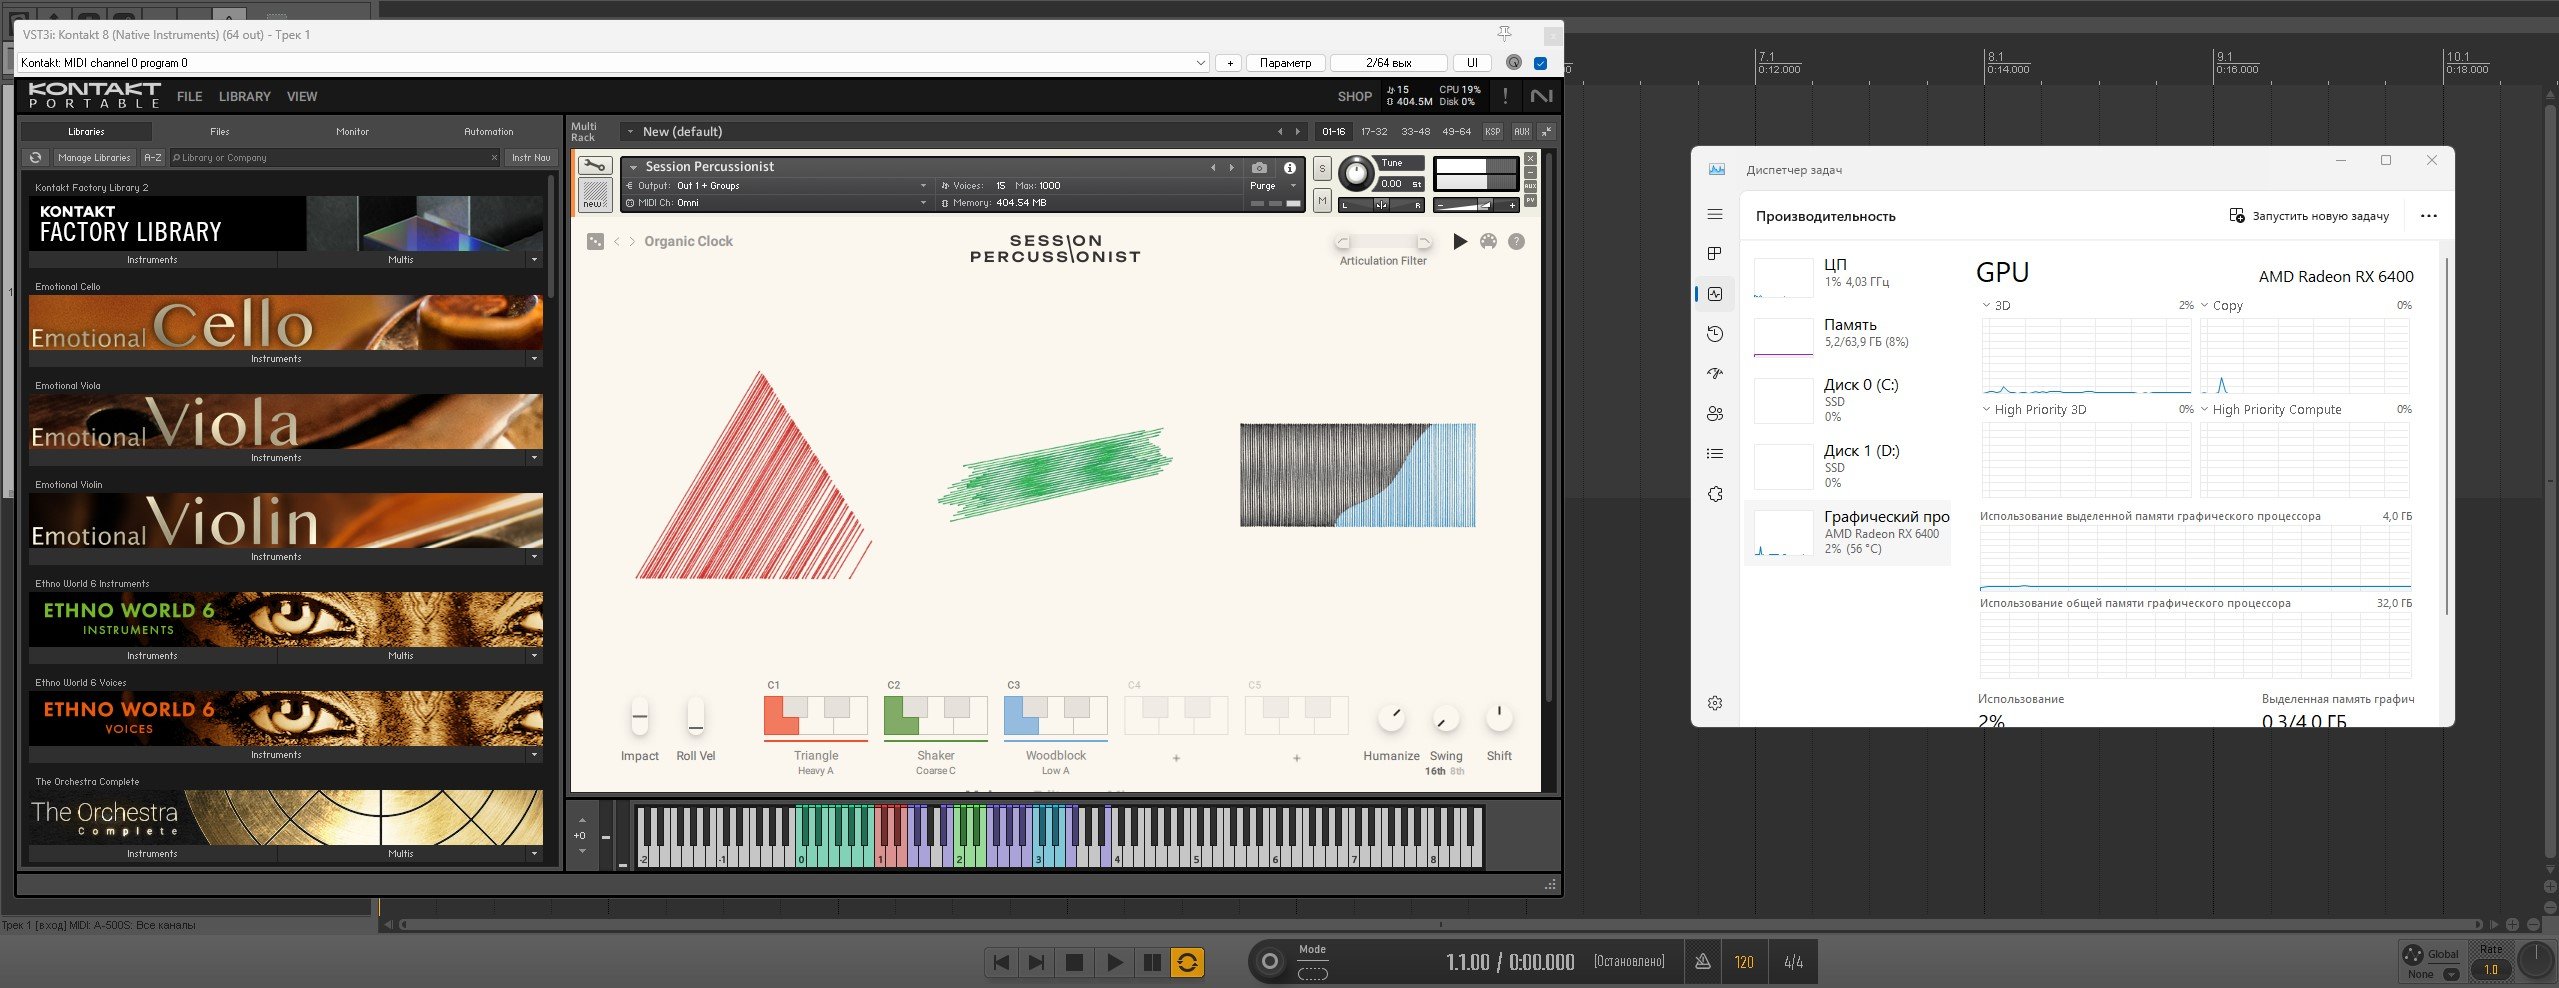
Task: Click the Параметр button
Action: pyautogui.click(x=1285, y=62)
